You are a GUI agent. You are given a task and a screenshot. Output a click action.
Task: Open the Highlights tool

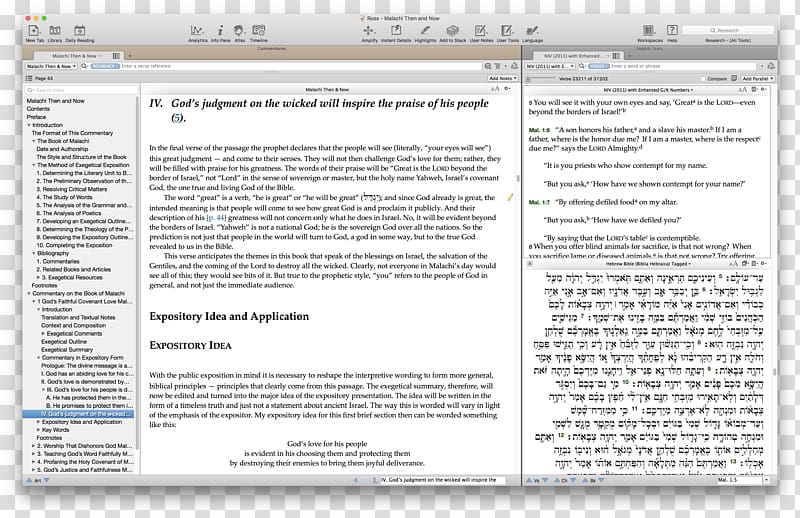click(425, 33)
